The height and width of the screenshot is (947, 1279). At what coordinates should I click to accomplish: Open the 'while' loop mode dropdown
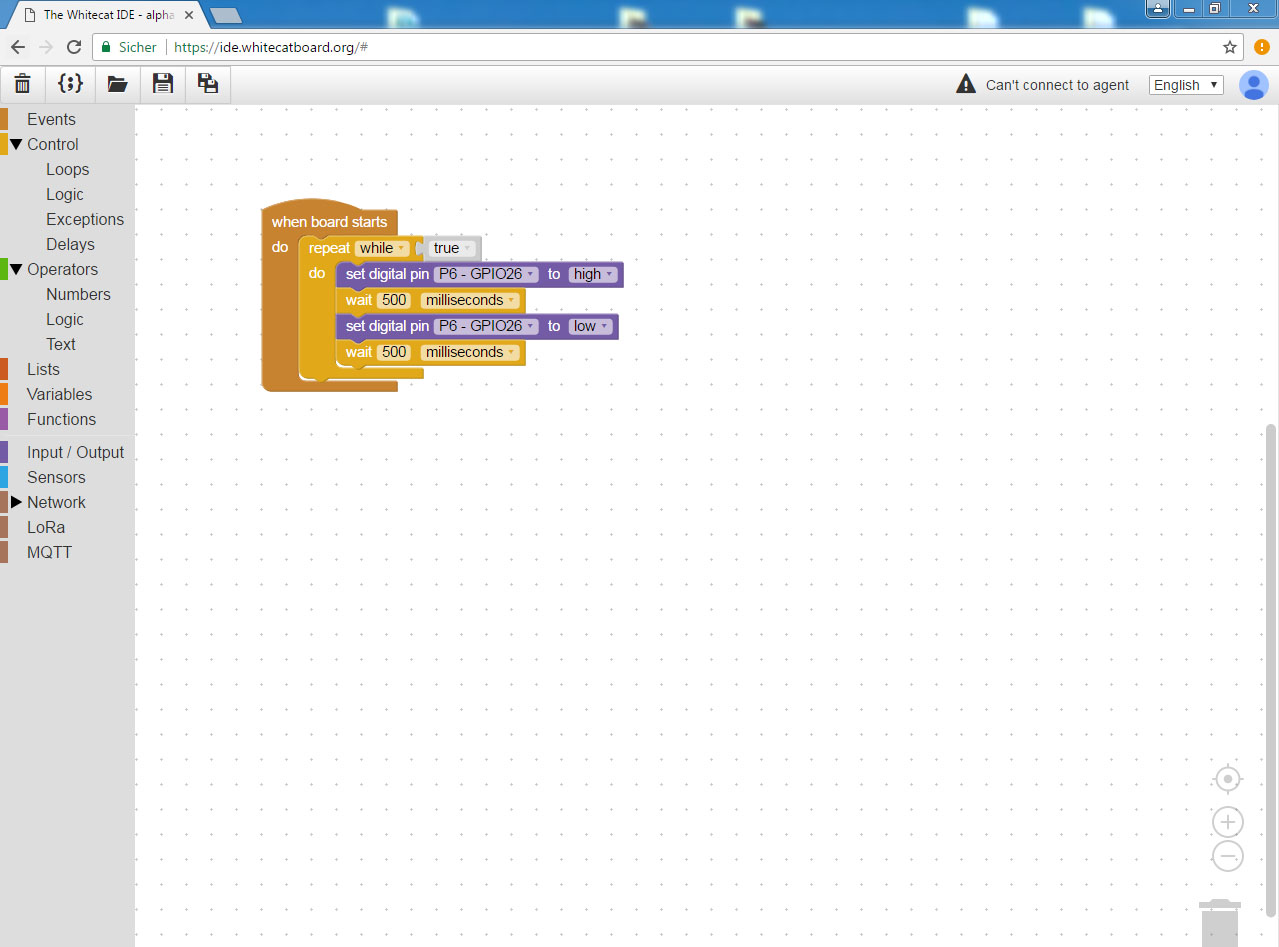click(382, 248)
